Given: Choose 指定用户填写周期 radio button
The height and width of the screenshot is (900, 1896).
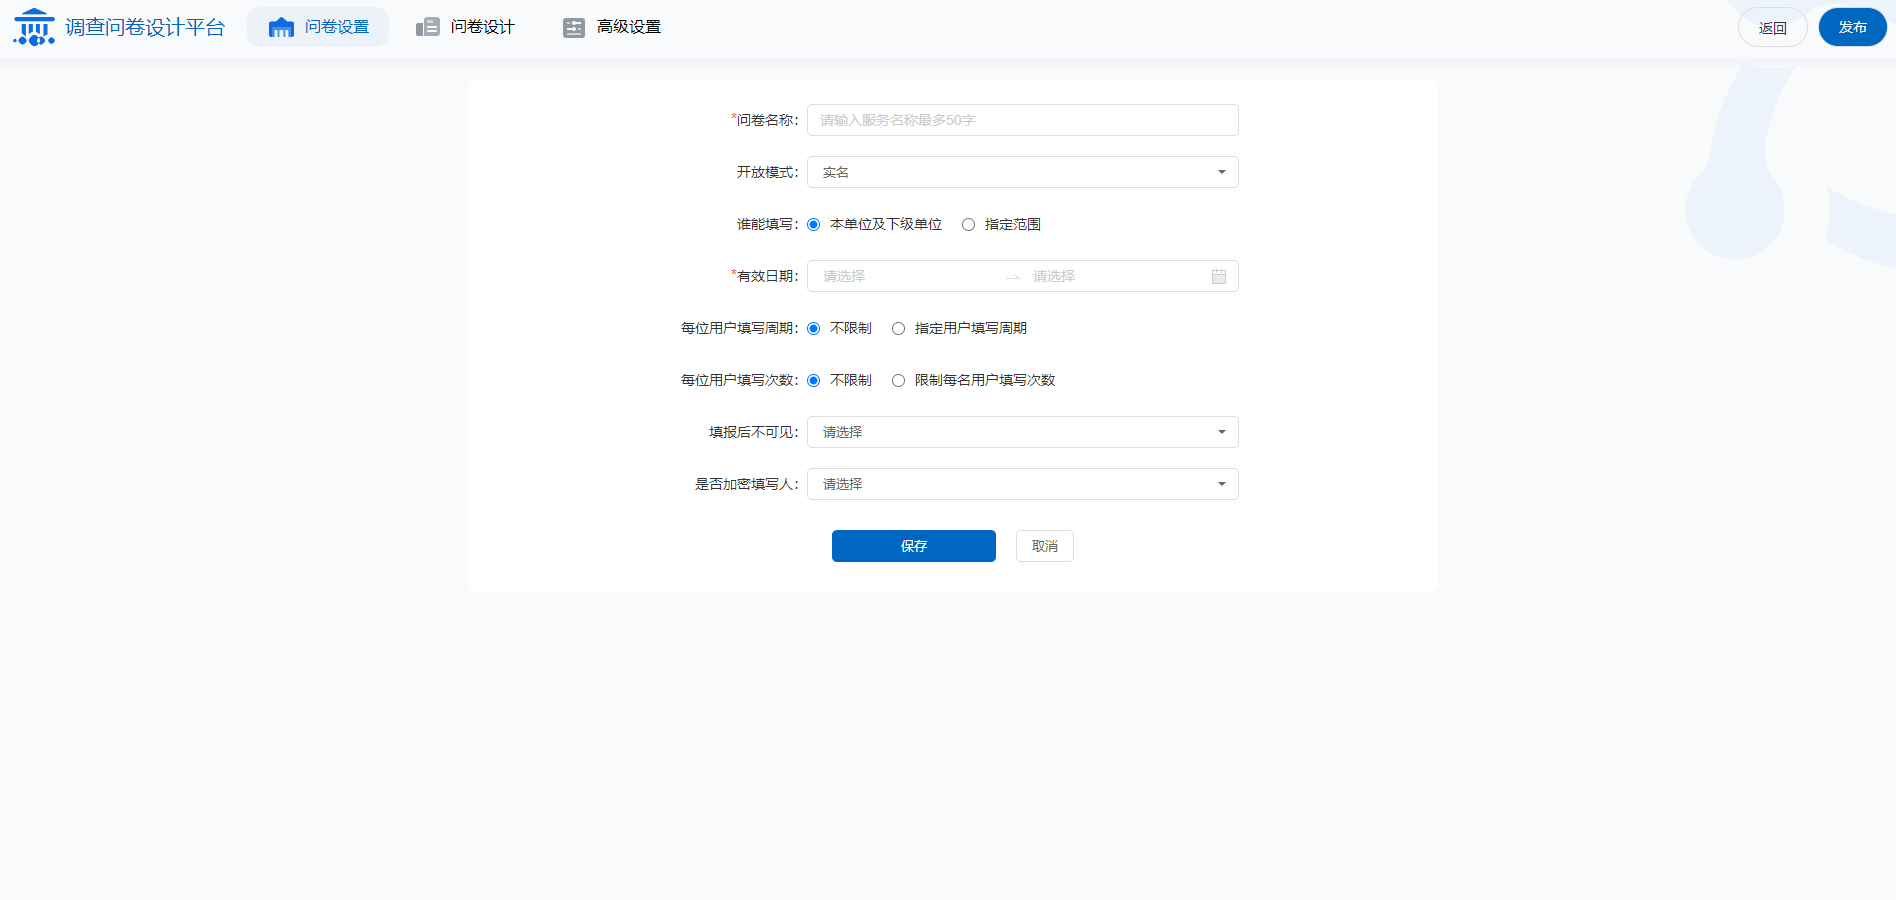Looking at the screenshot, I should click(x=898, y=329).
